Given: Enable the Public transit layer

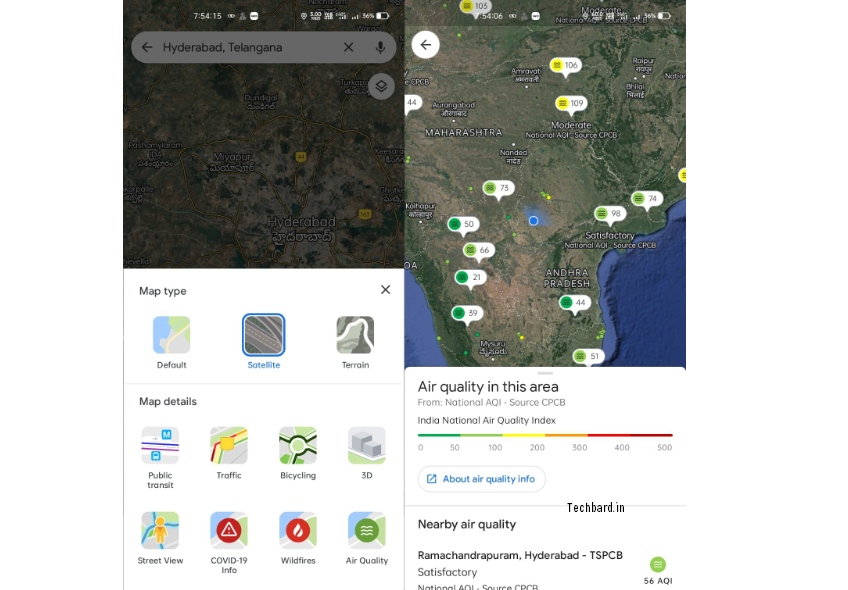Looking at the screenshot, I should [160, 458].
